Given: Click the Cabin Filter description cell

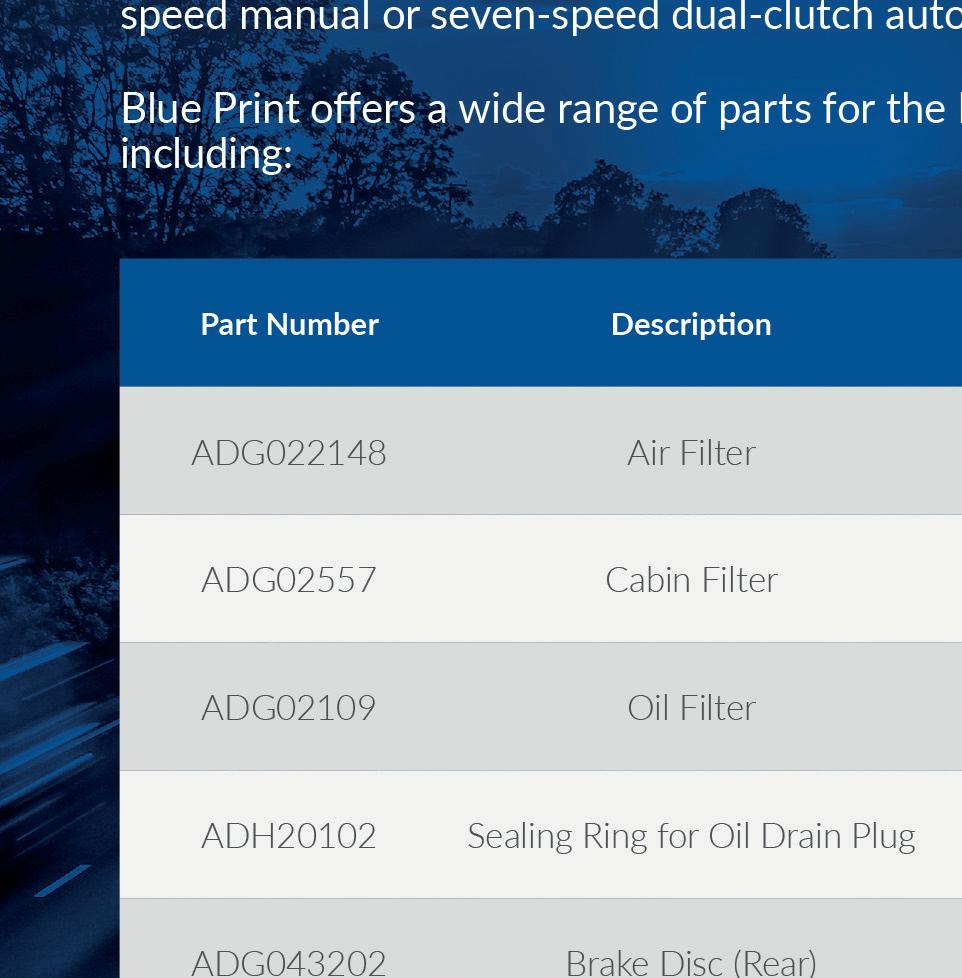Looking at the screenshot, I should 691,580.
